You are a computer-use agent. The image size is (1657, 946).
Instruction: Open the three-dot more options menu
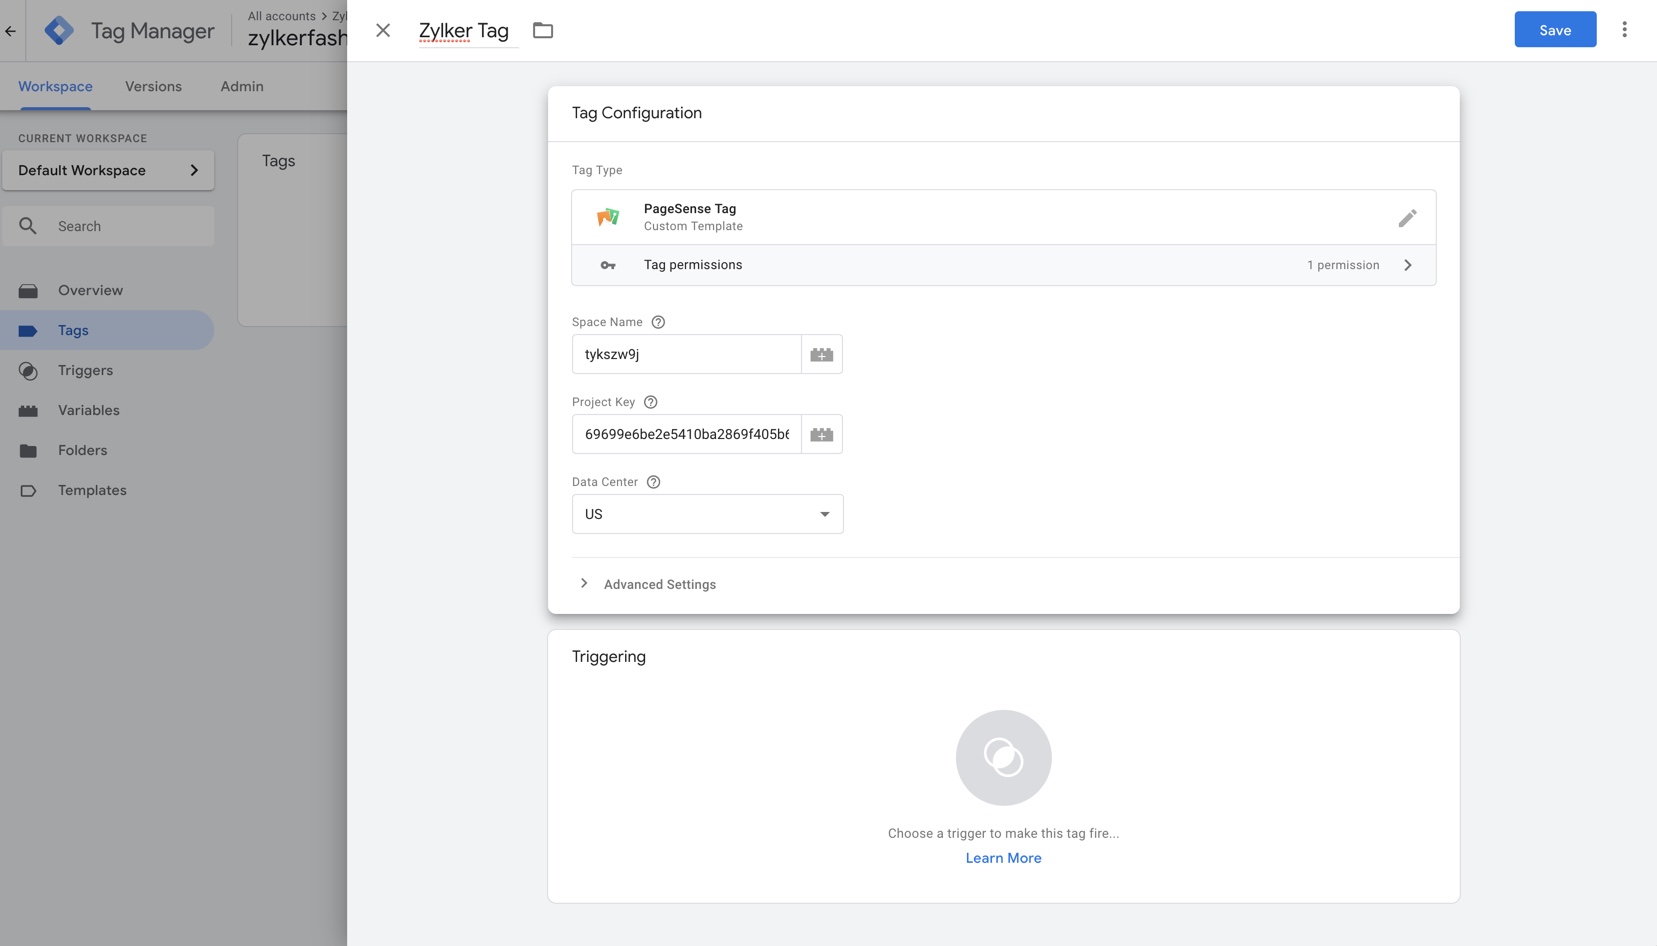1624,30
